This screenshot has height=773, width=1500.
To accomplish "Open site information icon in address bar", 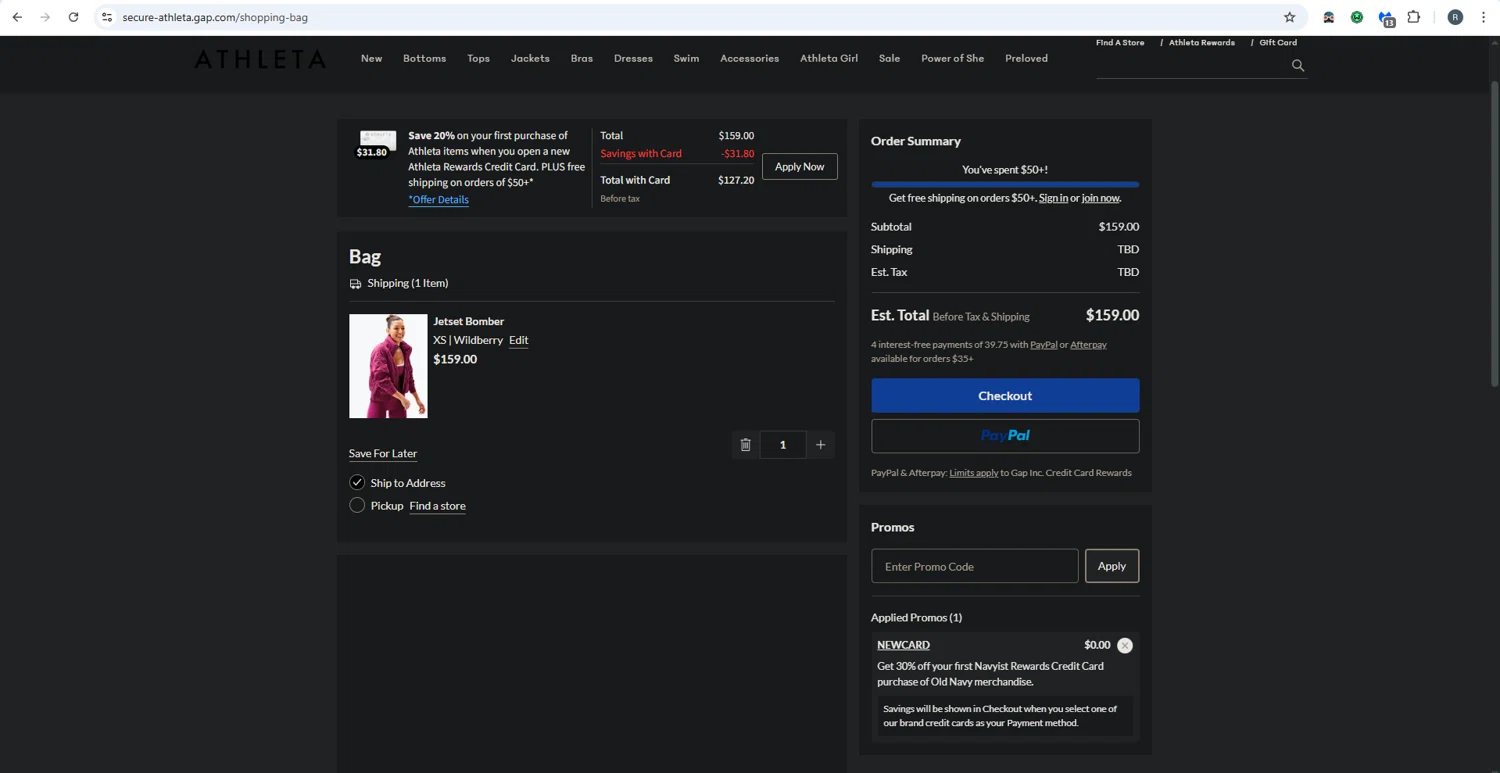I will [107, 17].
